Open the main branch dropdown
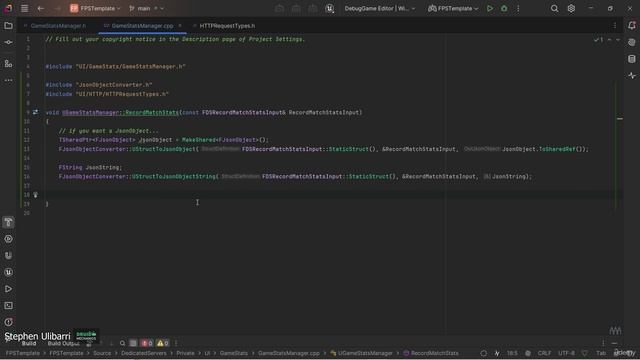Image resolution: width=640 pixels, height=360 pixels. (x=146, y=8)
